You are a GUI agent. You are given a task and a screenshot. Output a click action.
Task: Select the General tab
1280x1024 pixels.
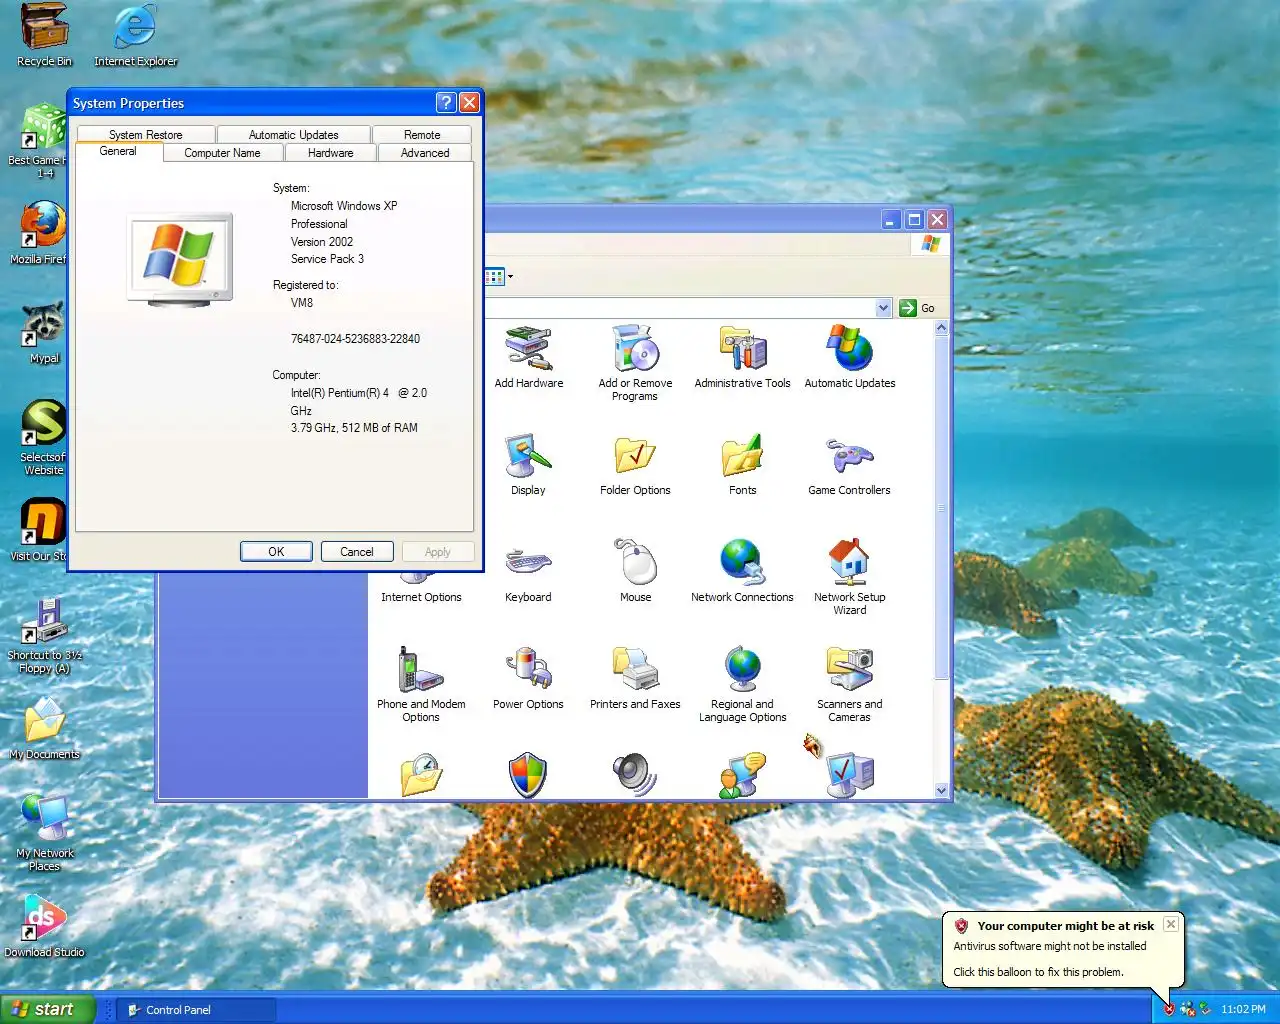pyautogui.click(x=118, y=151)
